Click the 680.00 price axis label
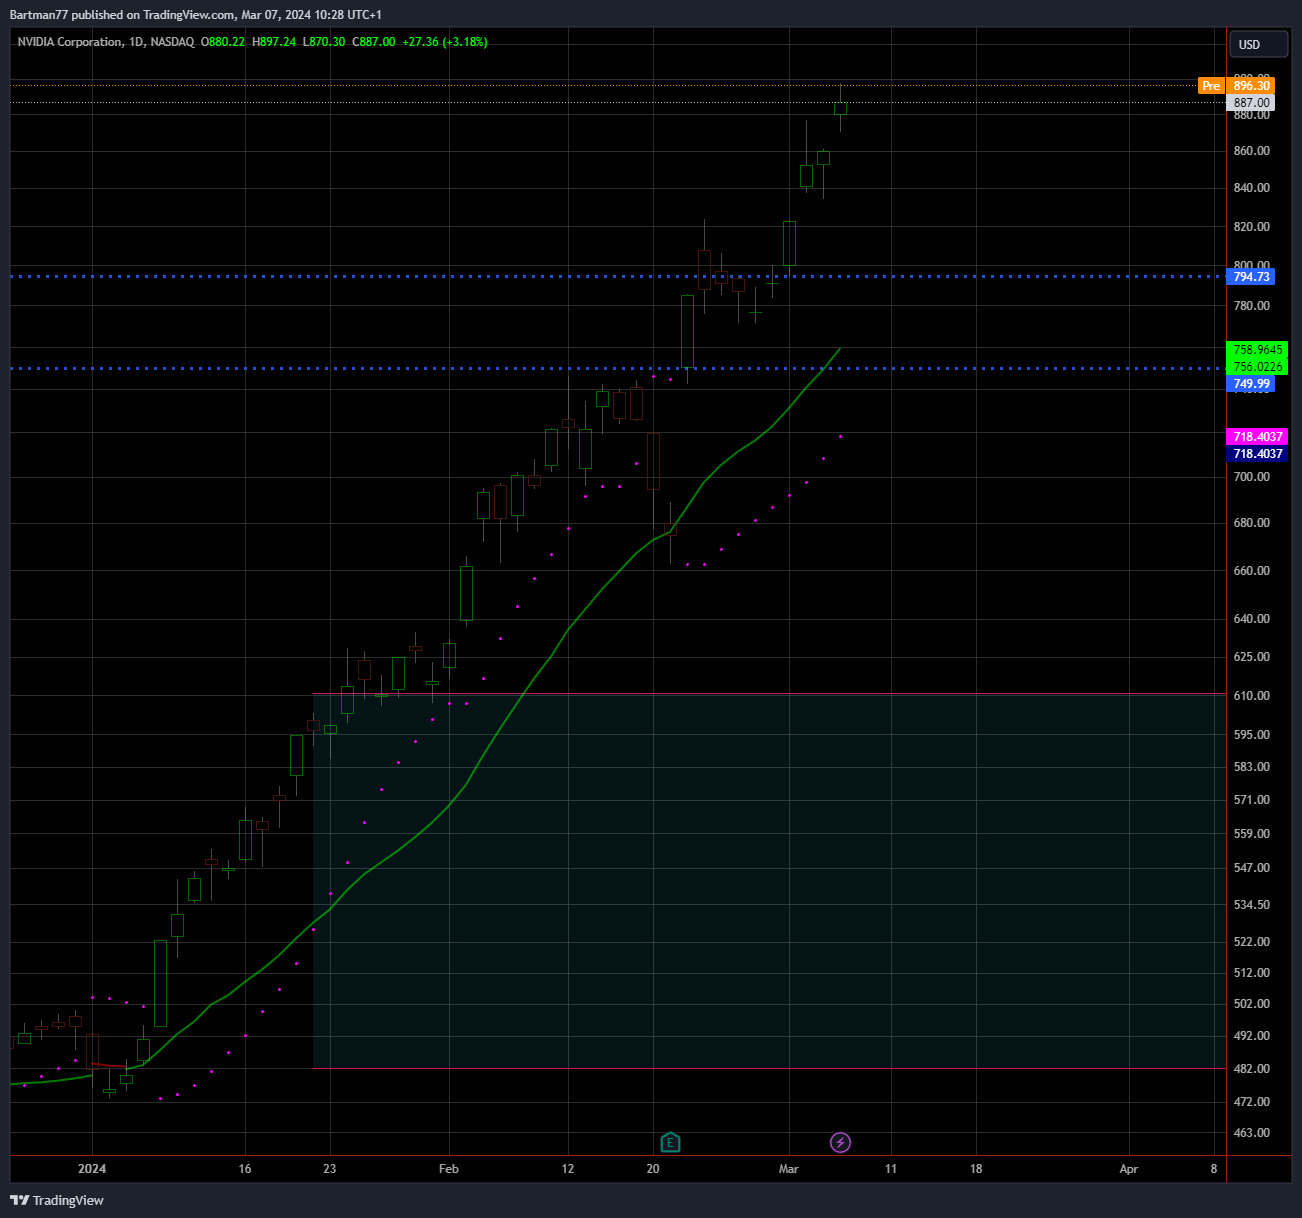This screenshot has height=1218, width=1302. (1252, 523)
